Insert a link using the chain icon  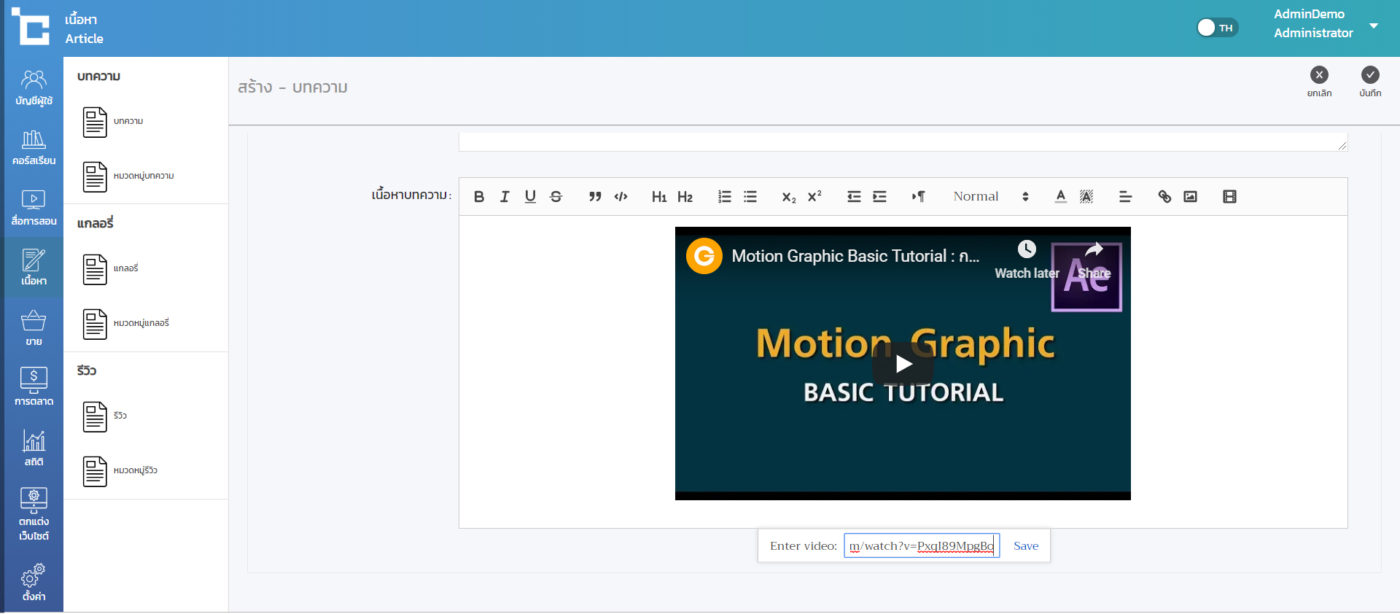point(1164,197)
